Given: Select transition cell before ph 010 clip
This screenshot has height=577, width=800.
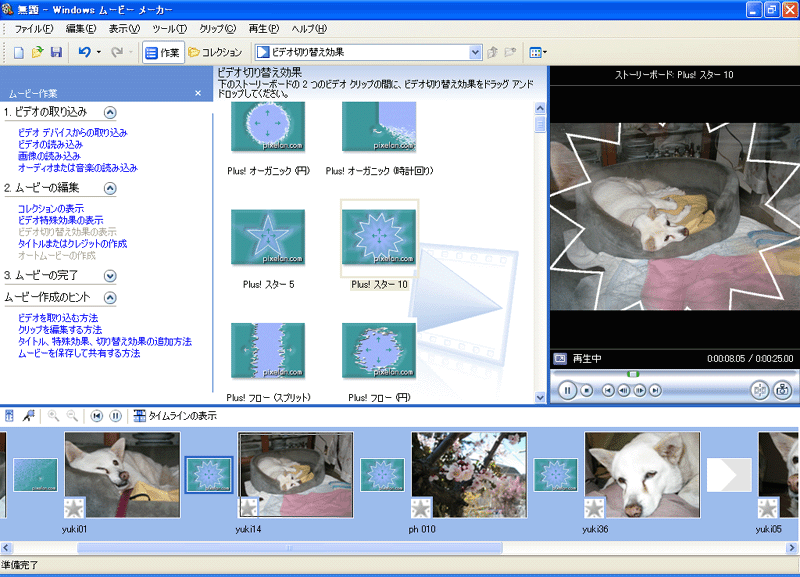Looking at the screenshot, I should tap(382, 475).
